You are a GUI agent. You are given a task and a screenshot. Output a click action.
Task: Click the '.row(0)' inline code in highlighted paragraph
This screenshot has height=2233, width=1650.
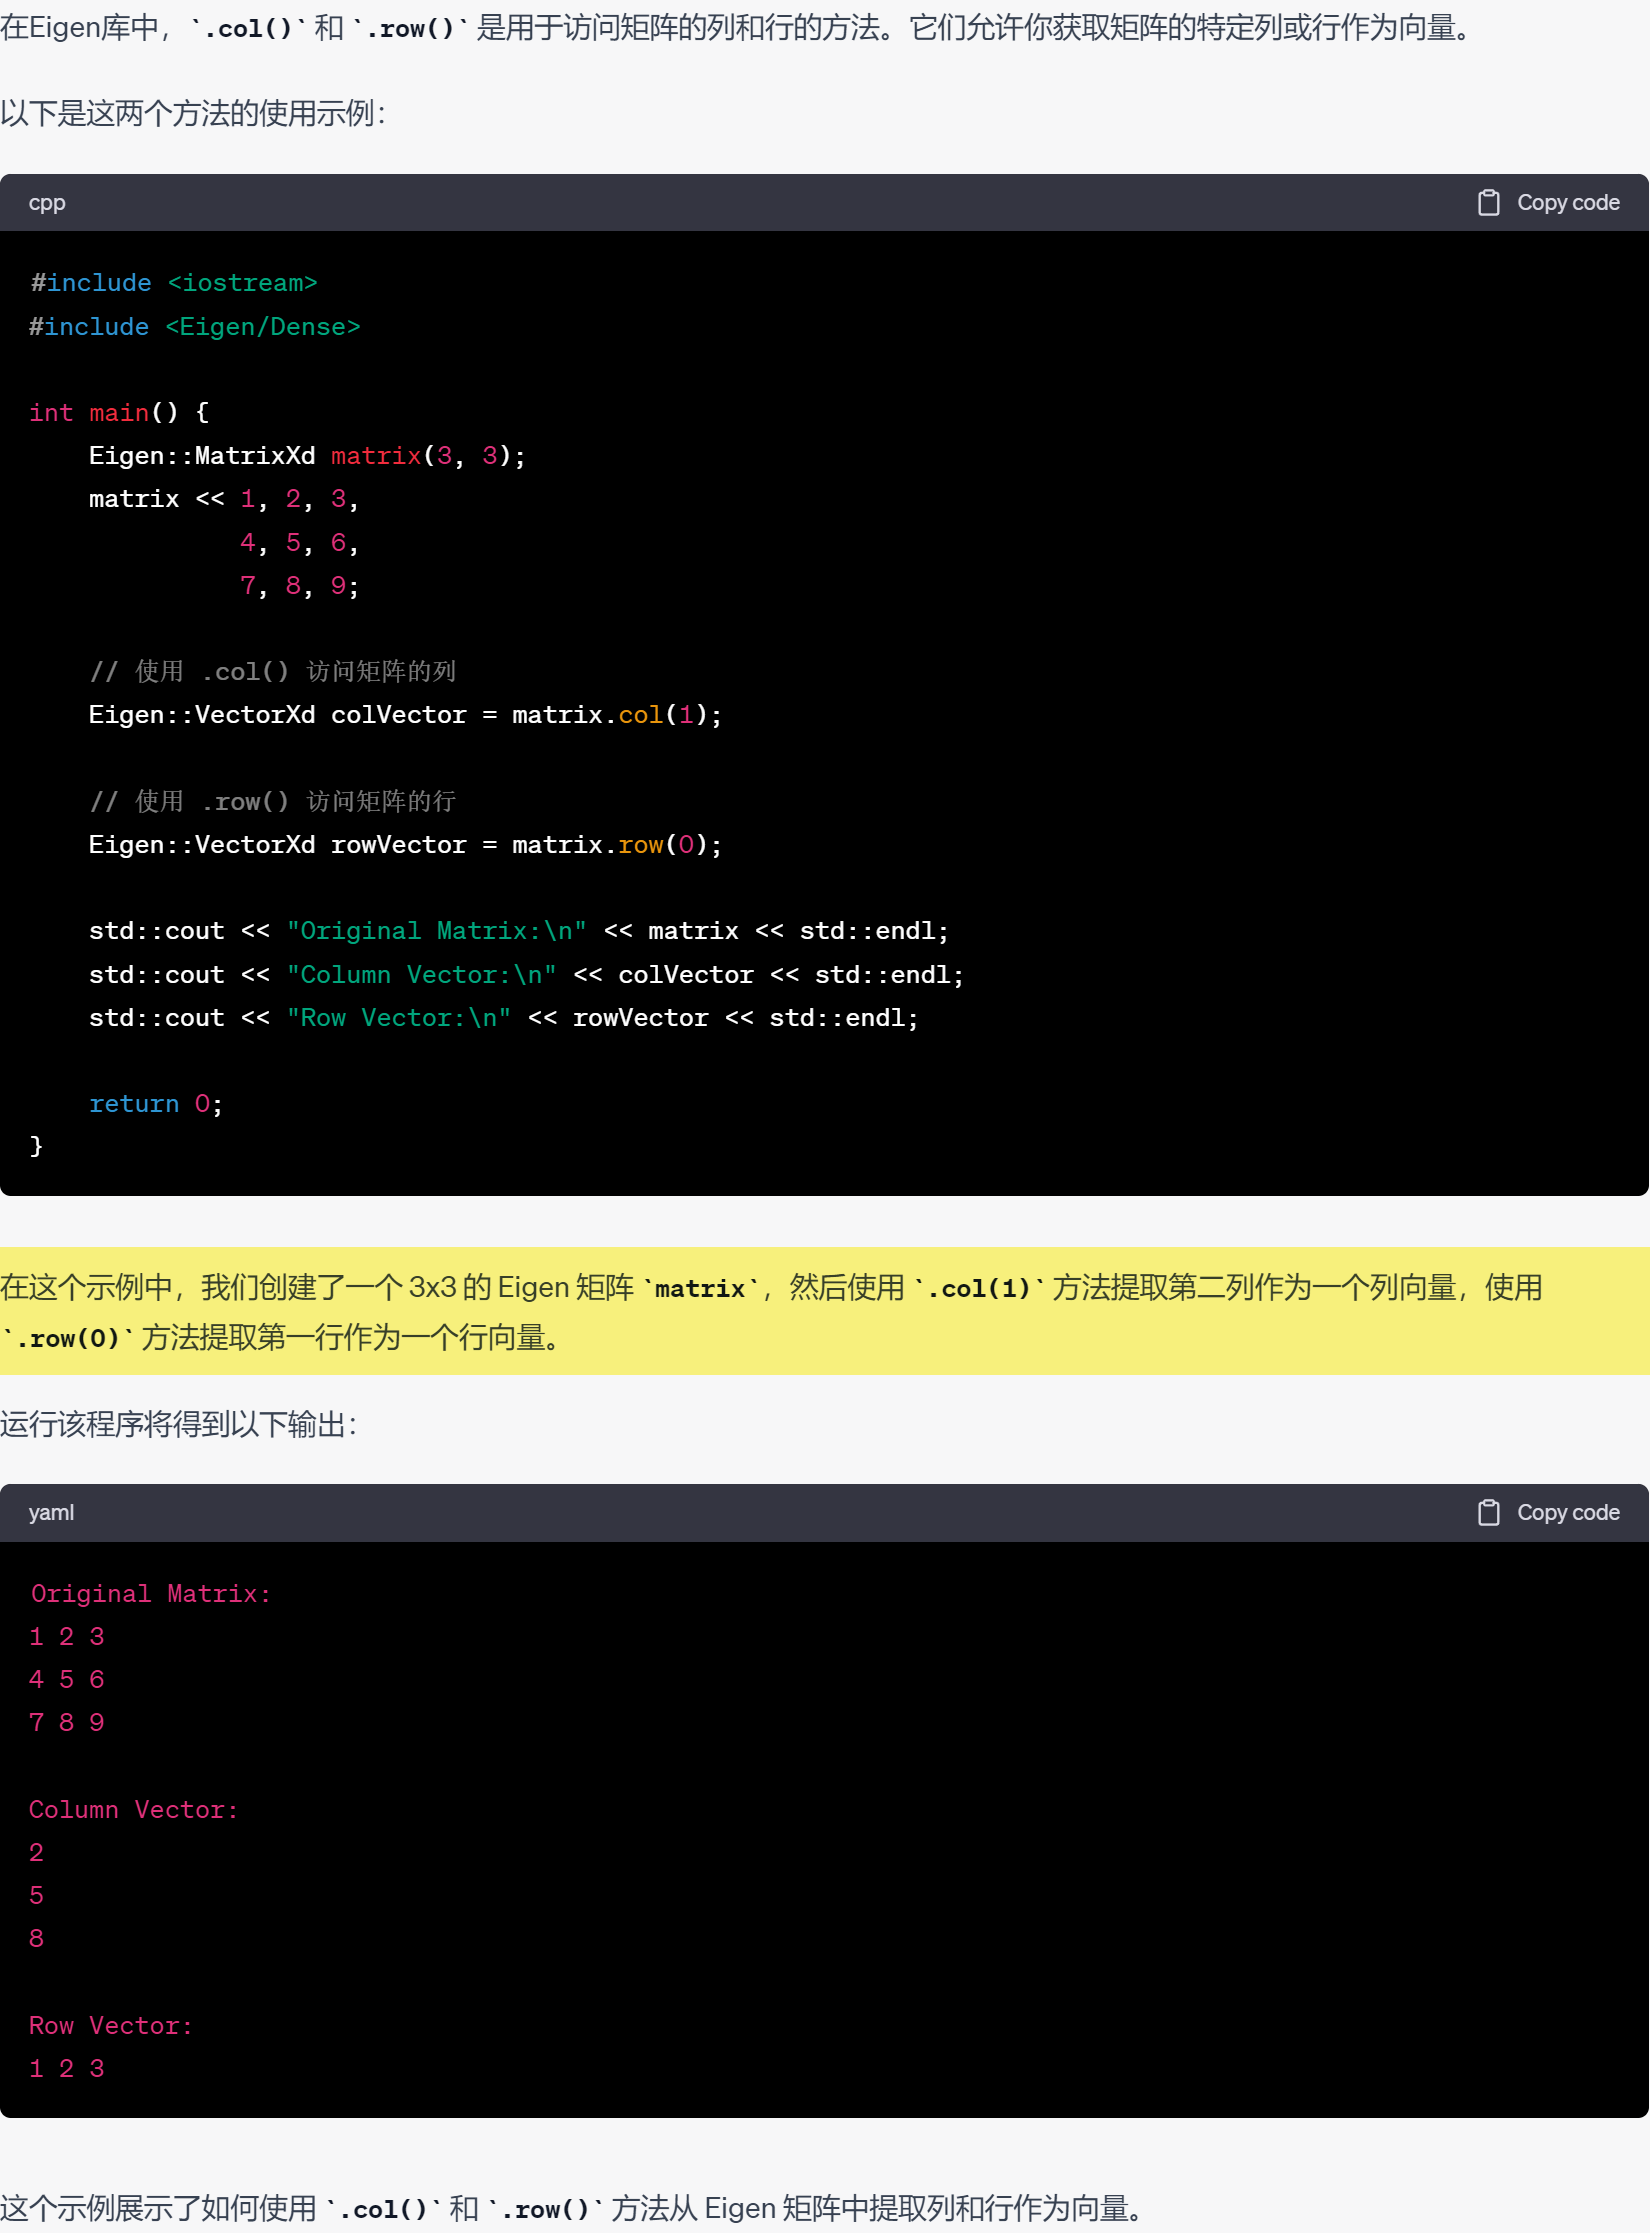click(x=68, y=1338)
